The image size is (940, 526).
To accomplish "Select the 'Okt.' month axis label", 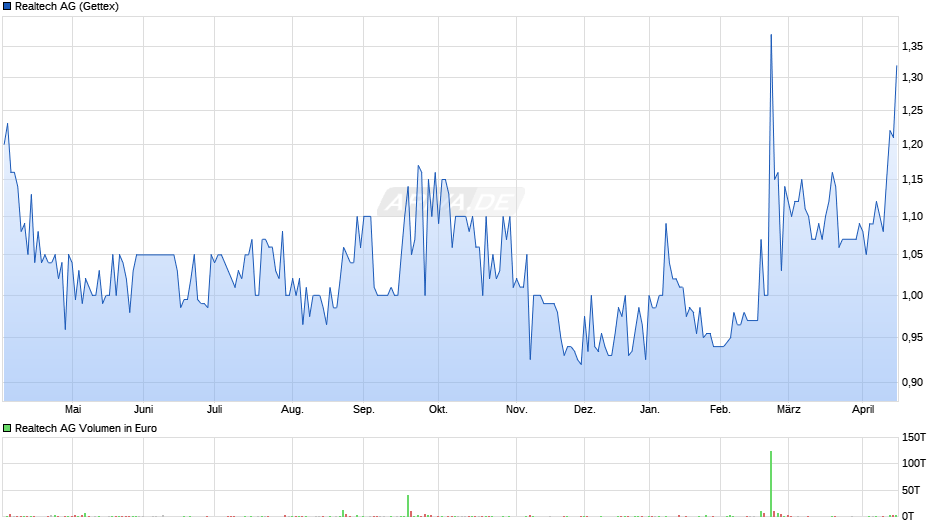I will coord(438,409).
